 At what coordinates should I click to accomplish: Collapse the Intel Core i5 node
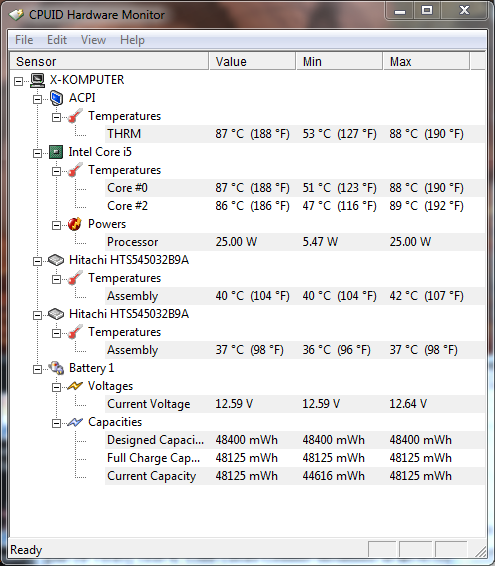click(37, 153)
